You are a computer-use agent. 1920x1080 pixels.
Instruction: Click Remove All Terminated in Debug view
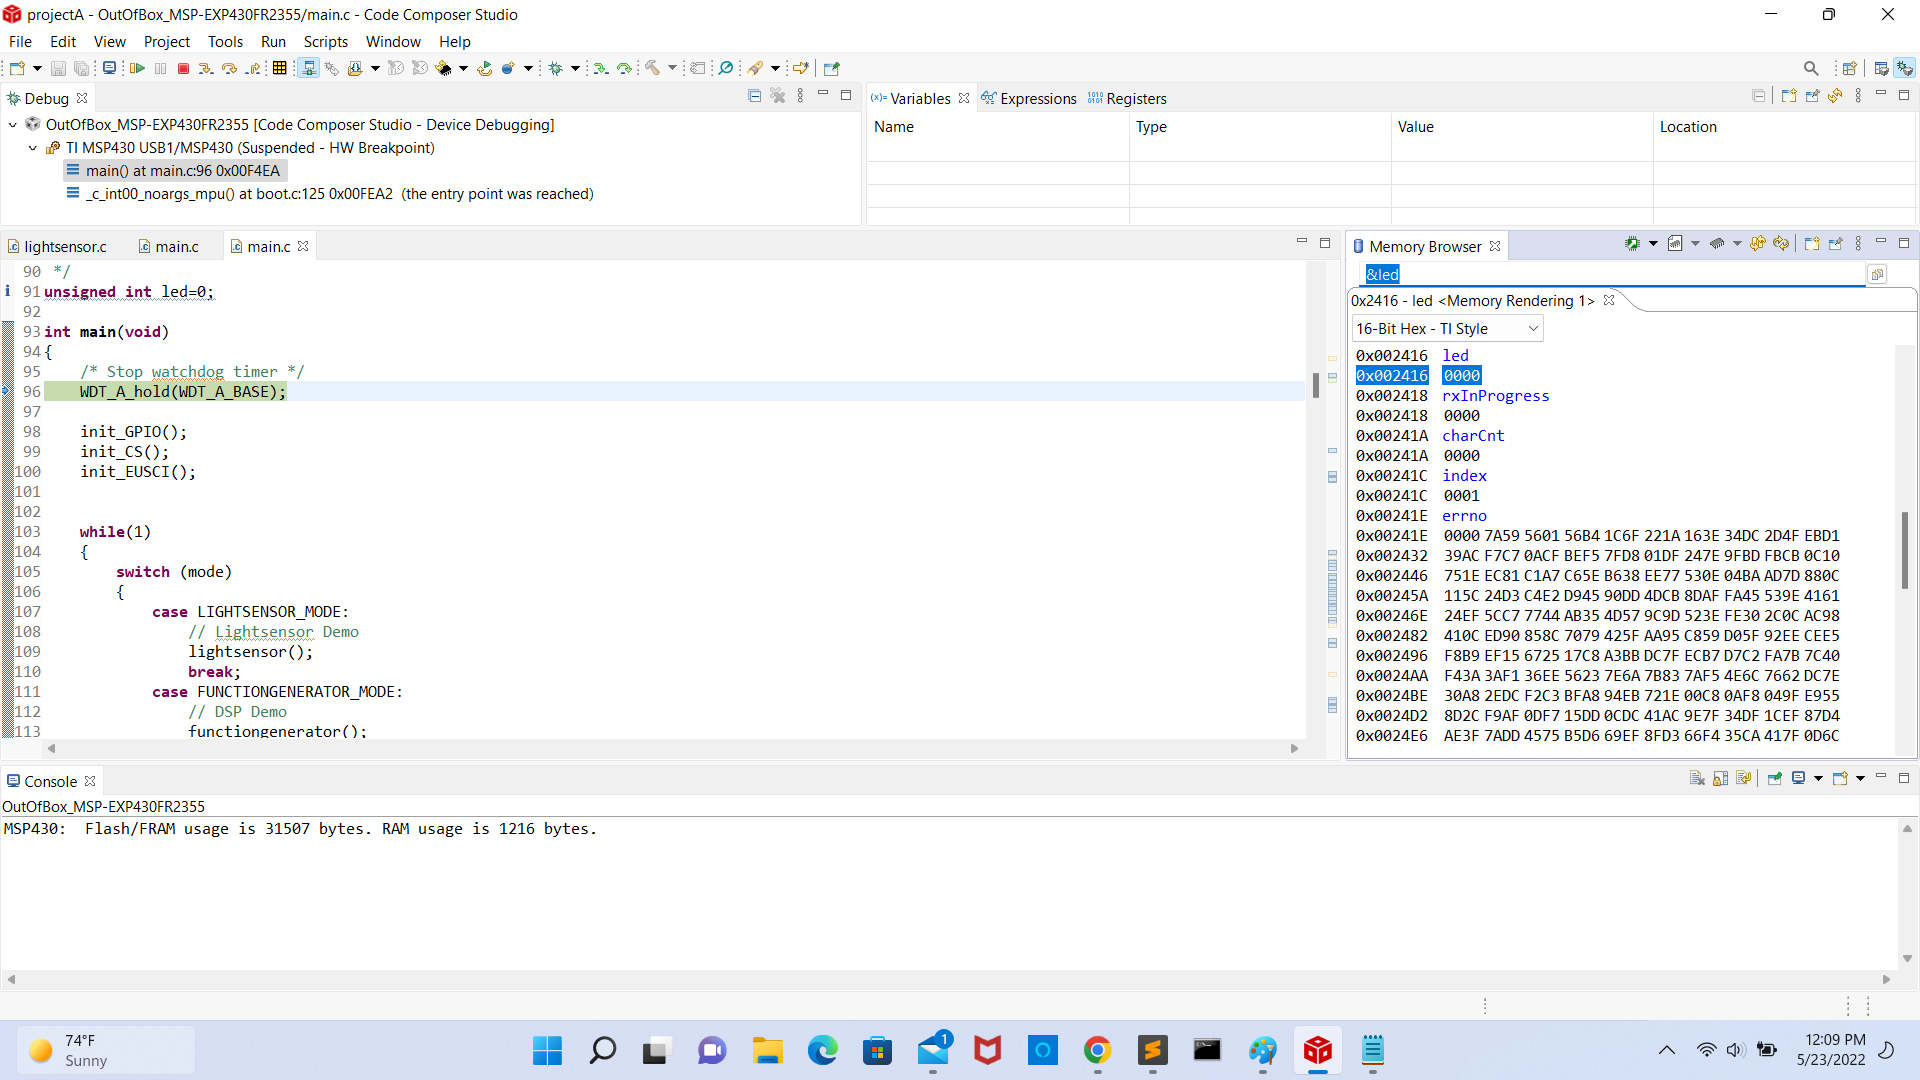coord(778,96)
